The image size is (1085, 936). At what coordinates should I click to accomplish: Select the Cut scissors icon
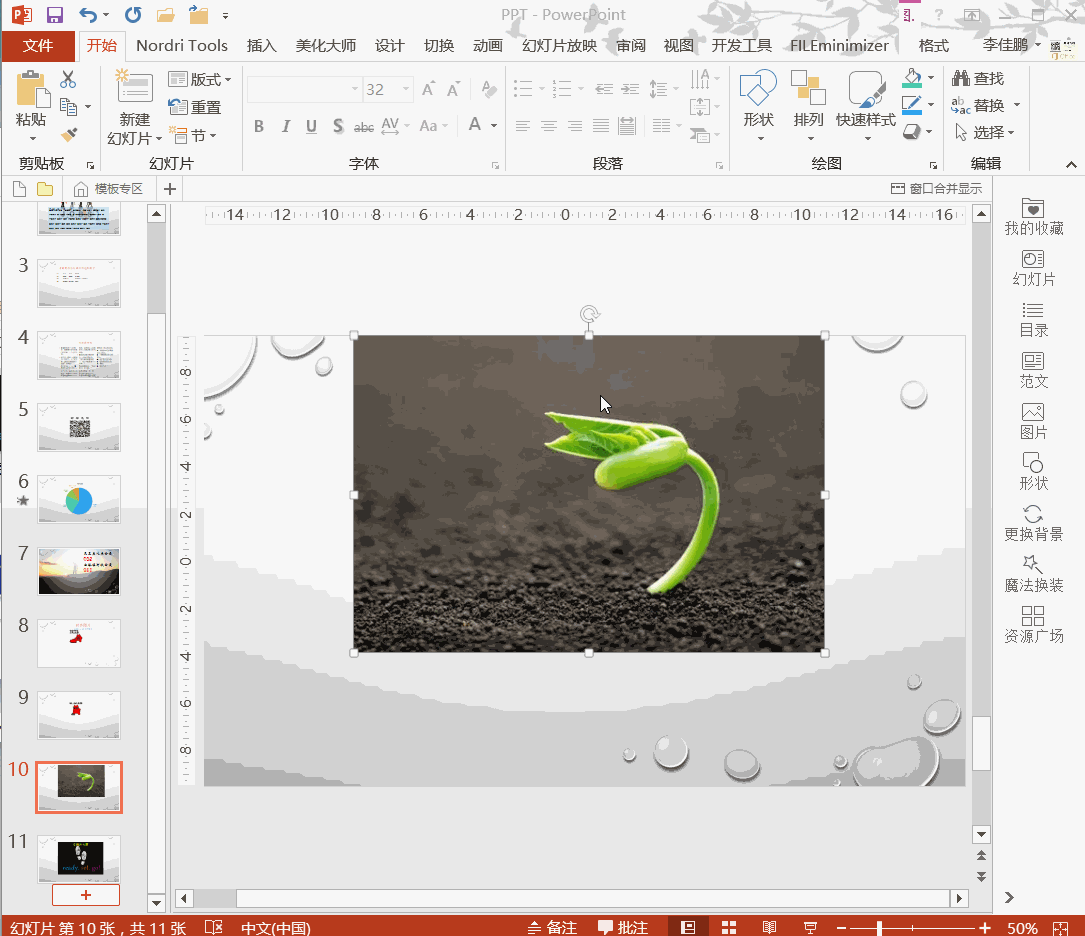coord(68,79)
